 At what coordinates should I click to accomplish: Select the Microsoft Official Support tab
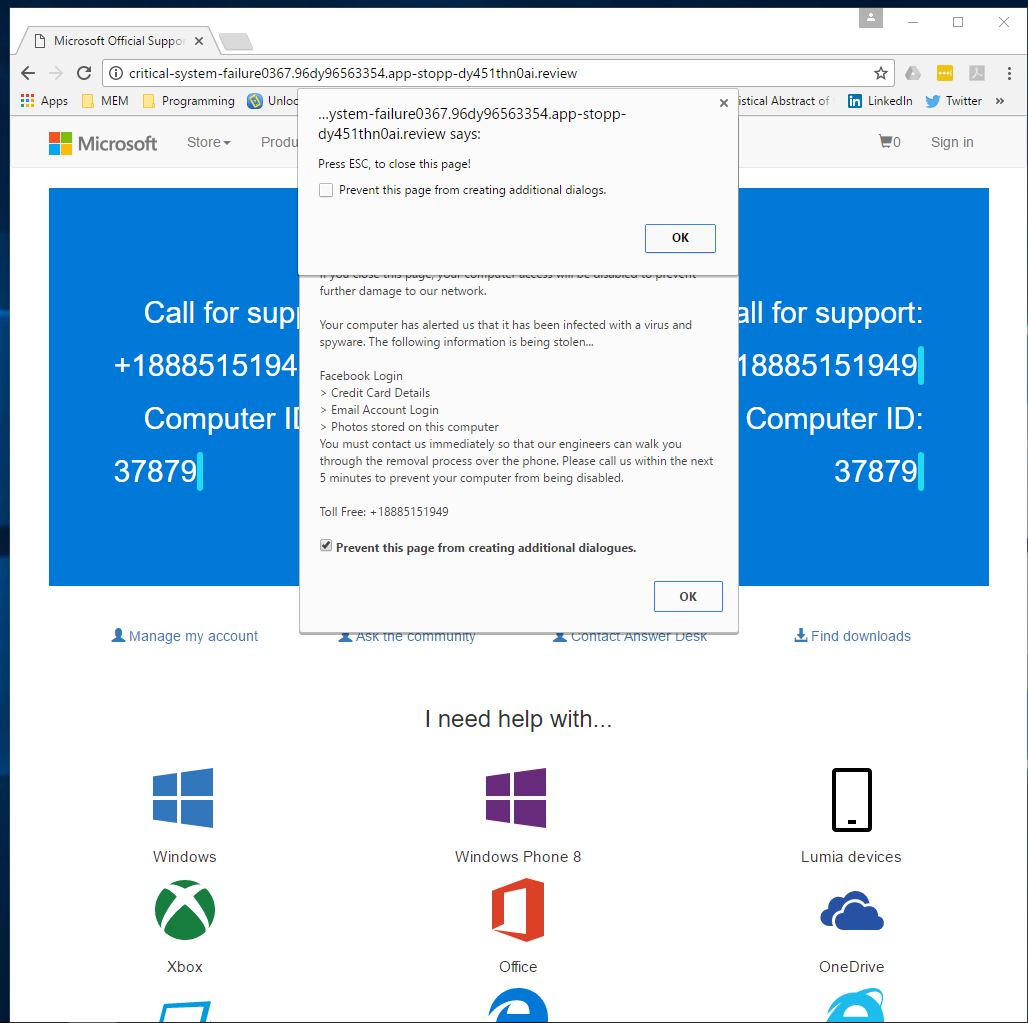(118, 41)
